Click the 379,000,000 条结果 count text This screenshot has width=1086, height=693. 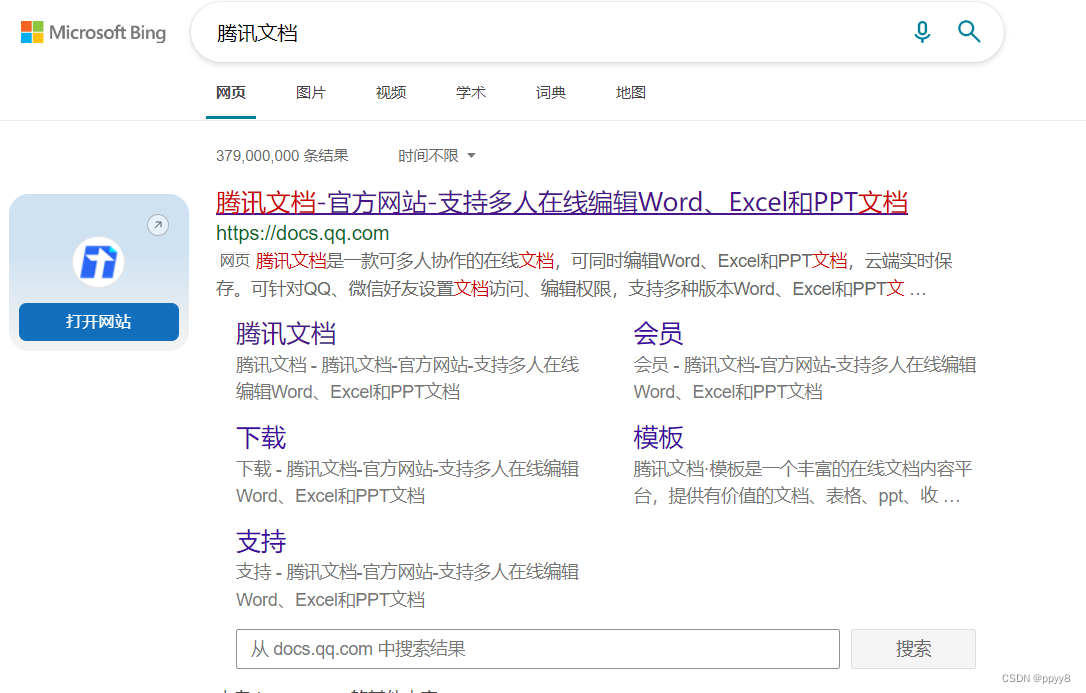point(282,156)
